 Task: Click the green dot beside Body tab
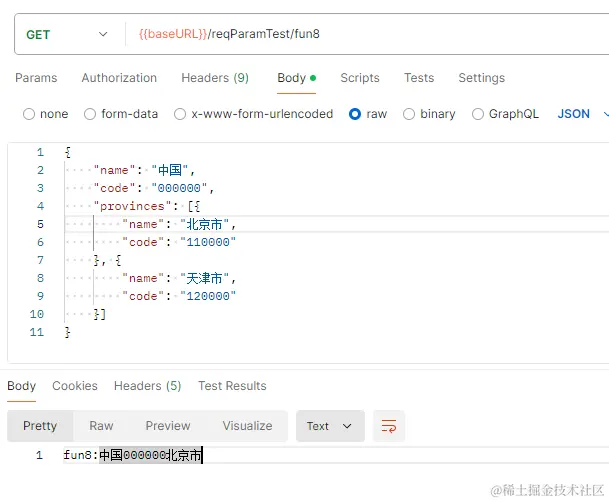click(x=313, y=78)
